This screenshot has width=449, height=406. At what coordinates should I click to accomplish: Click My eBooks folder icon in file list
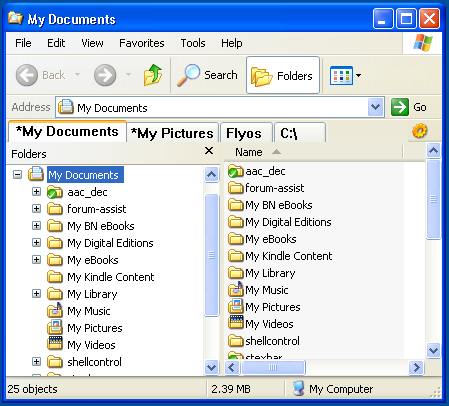(236, 239)
